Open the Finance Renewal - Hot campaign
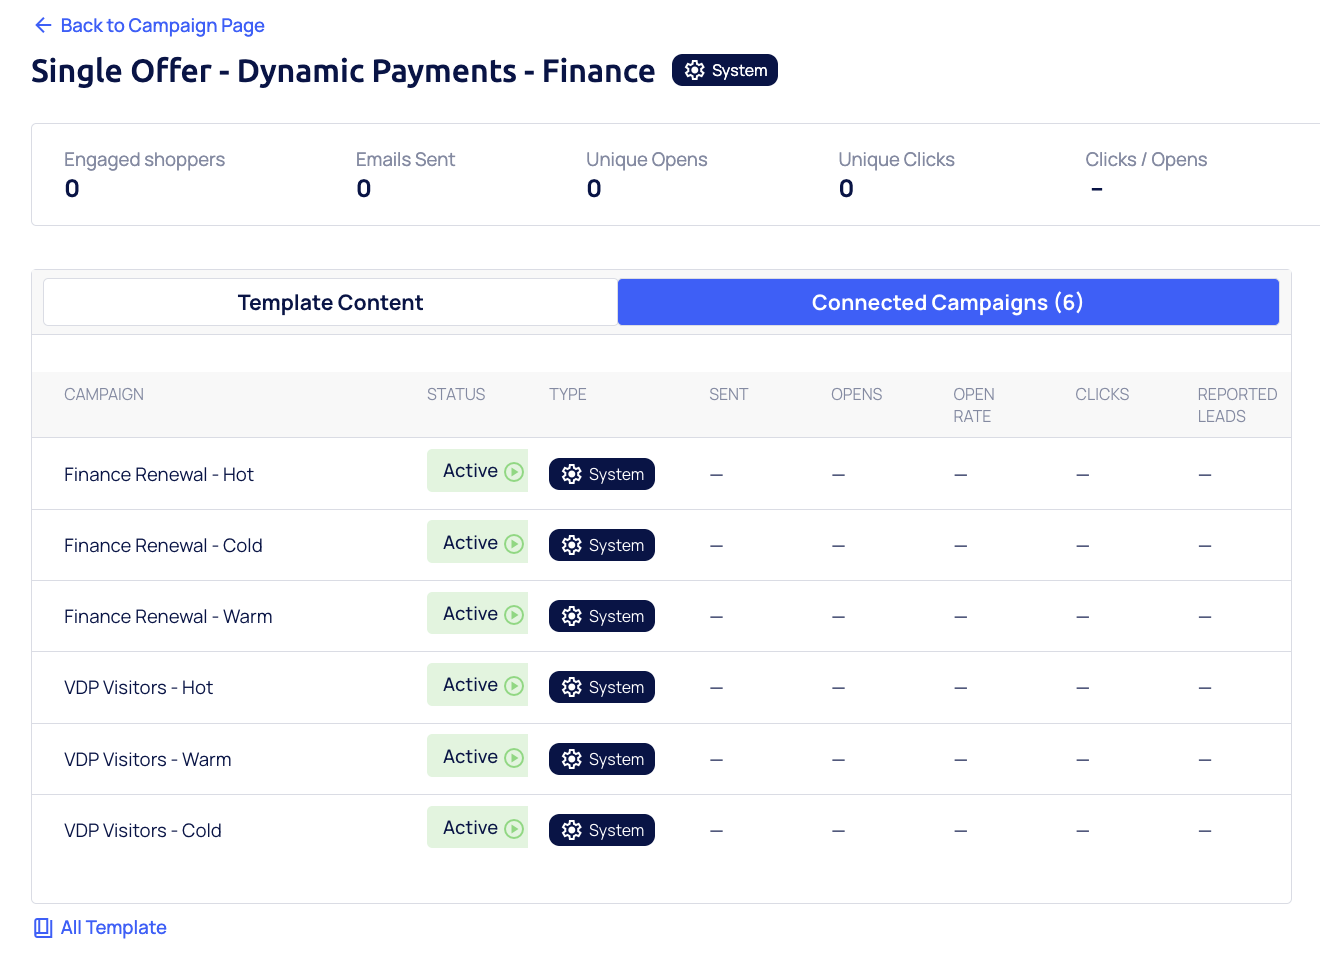1320x968 pixels. pyautogui.click(x=159, y=474)
